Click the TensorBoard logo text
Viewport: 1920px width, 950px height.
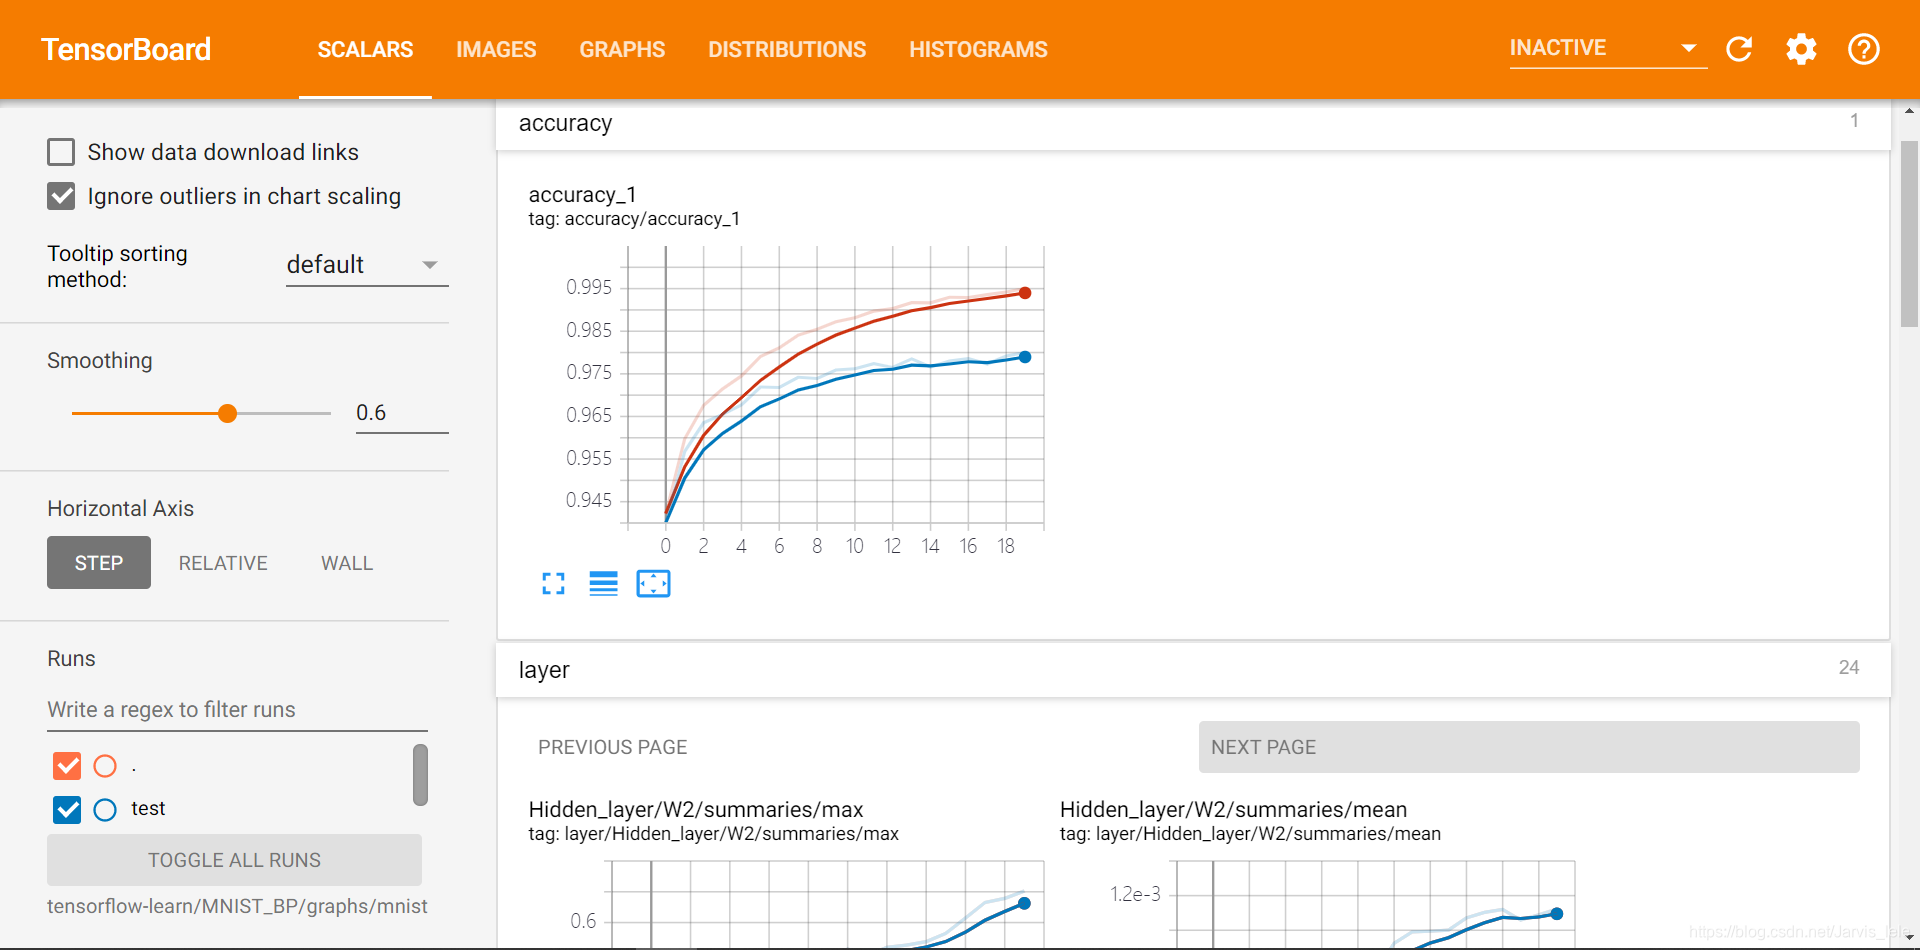point(126,49)
